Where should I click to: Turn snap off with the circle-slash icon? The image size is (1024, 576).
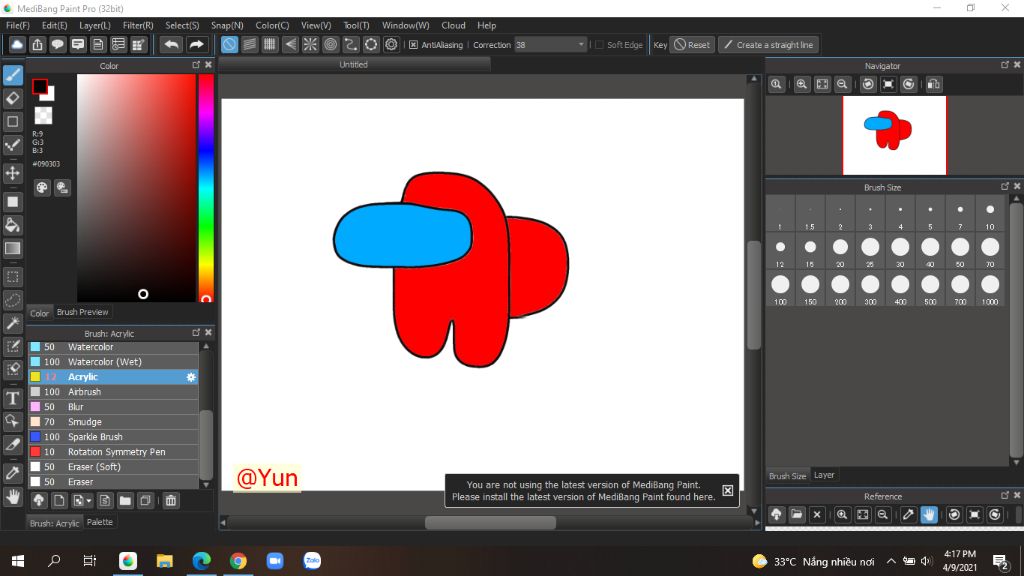229,44
